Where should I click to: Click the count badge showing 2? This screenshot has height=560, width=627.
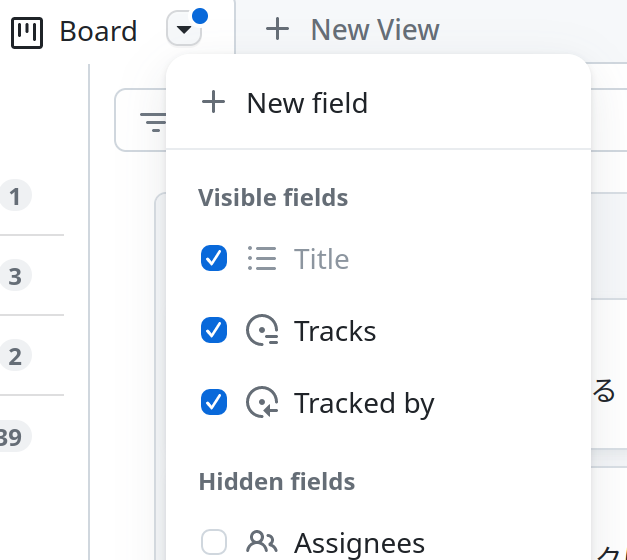15,356
